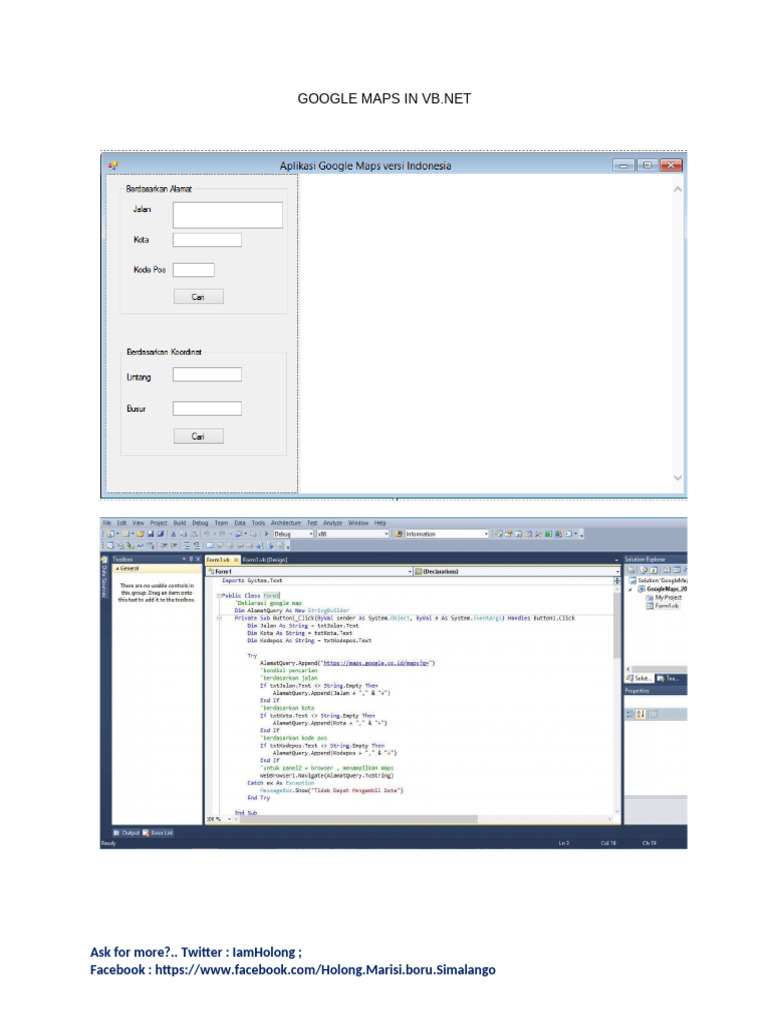768x1024 pixels.
Task: Click the Cut toolbar icon
Action: click(x=174, y=534)
